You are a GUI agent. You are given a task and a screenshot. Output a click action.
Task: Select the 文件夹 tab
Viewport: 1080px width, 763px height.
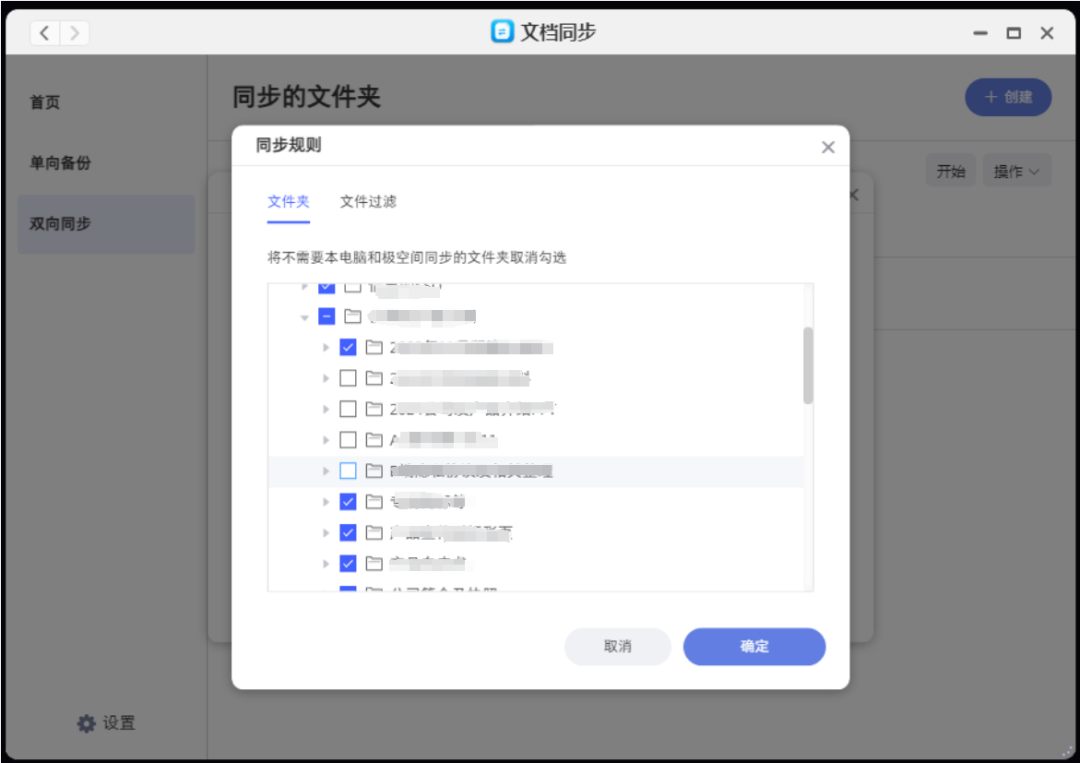tap(287, 201)
